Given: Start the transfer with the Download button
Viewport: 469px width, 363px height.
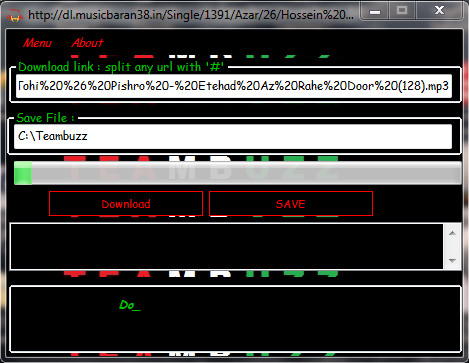Looking at the screenshot, I should (x=126, y=204).
